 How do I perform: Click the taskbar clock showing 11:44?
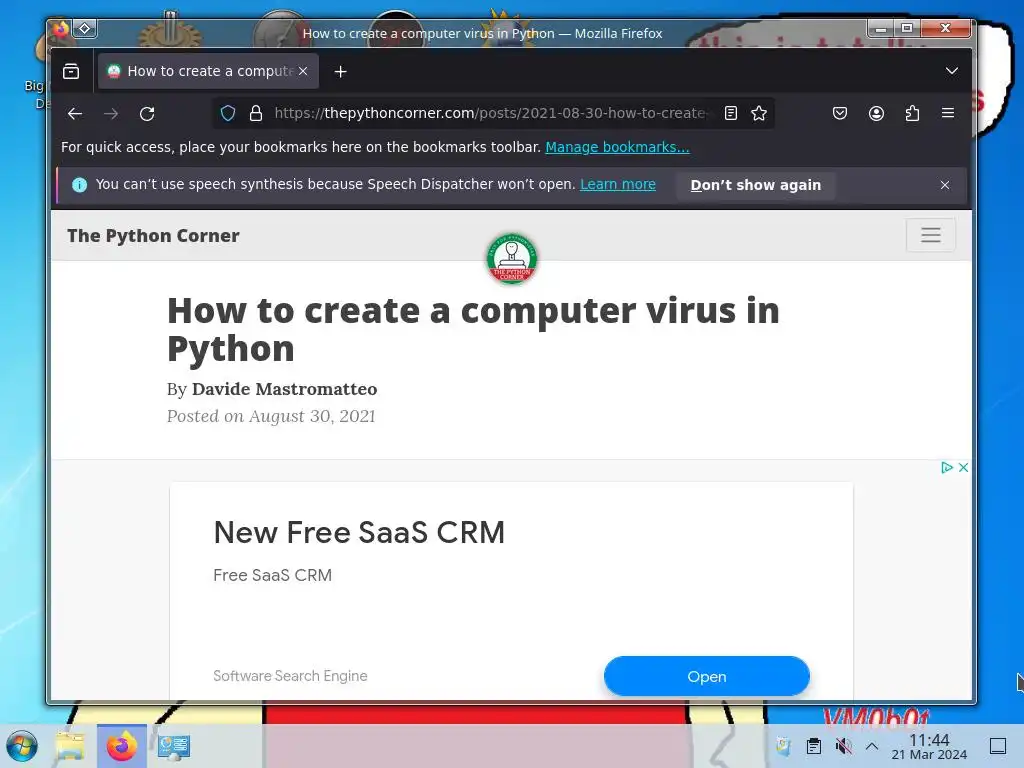click(929, 746)
